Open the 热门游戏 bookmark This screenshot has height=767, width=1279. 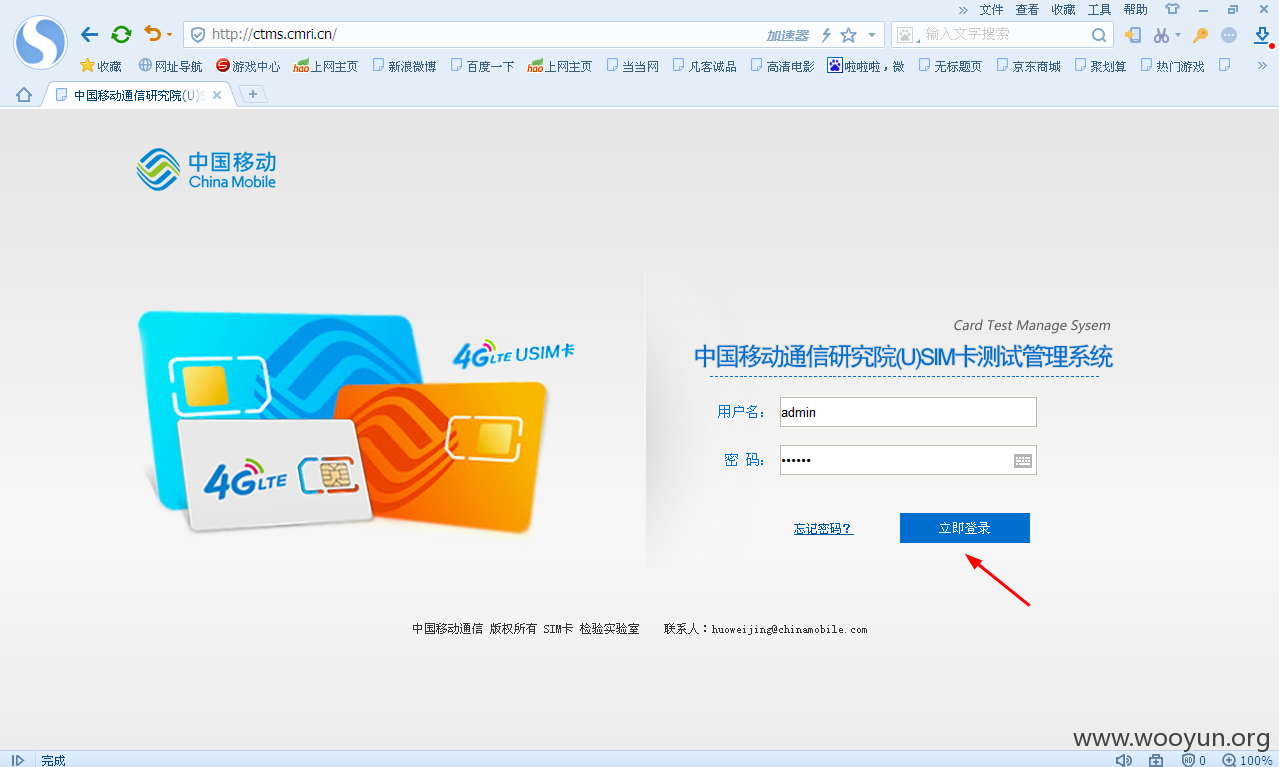click(1172, 66)
